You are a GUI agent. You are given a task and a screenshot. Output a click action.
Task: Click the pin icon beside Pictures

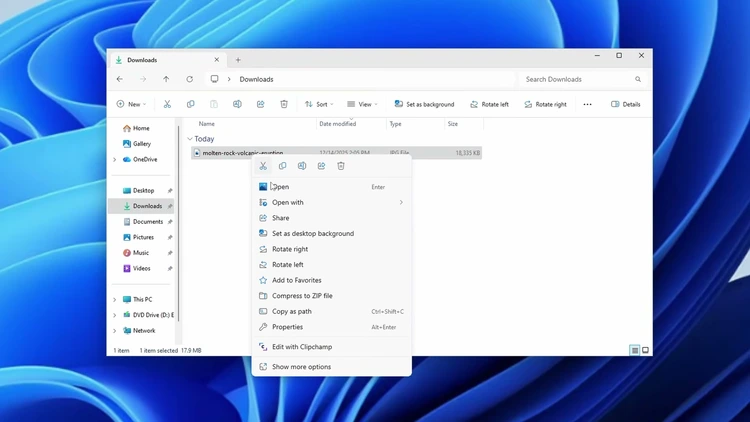pos(170,237)
